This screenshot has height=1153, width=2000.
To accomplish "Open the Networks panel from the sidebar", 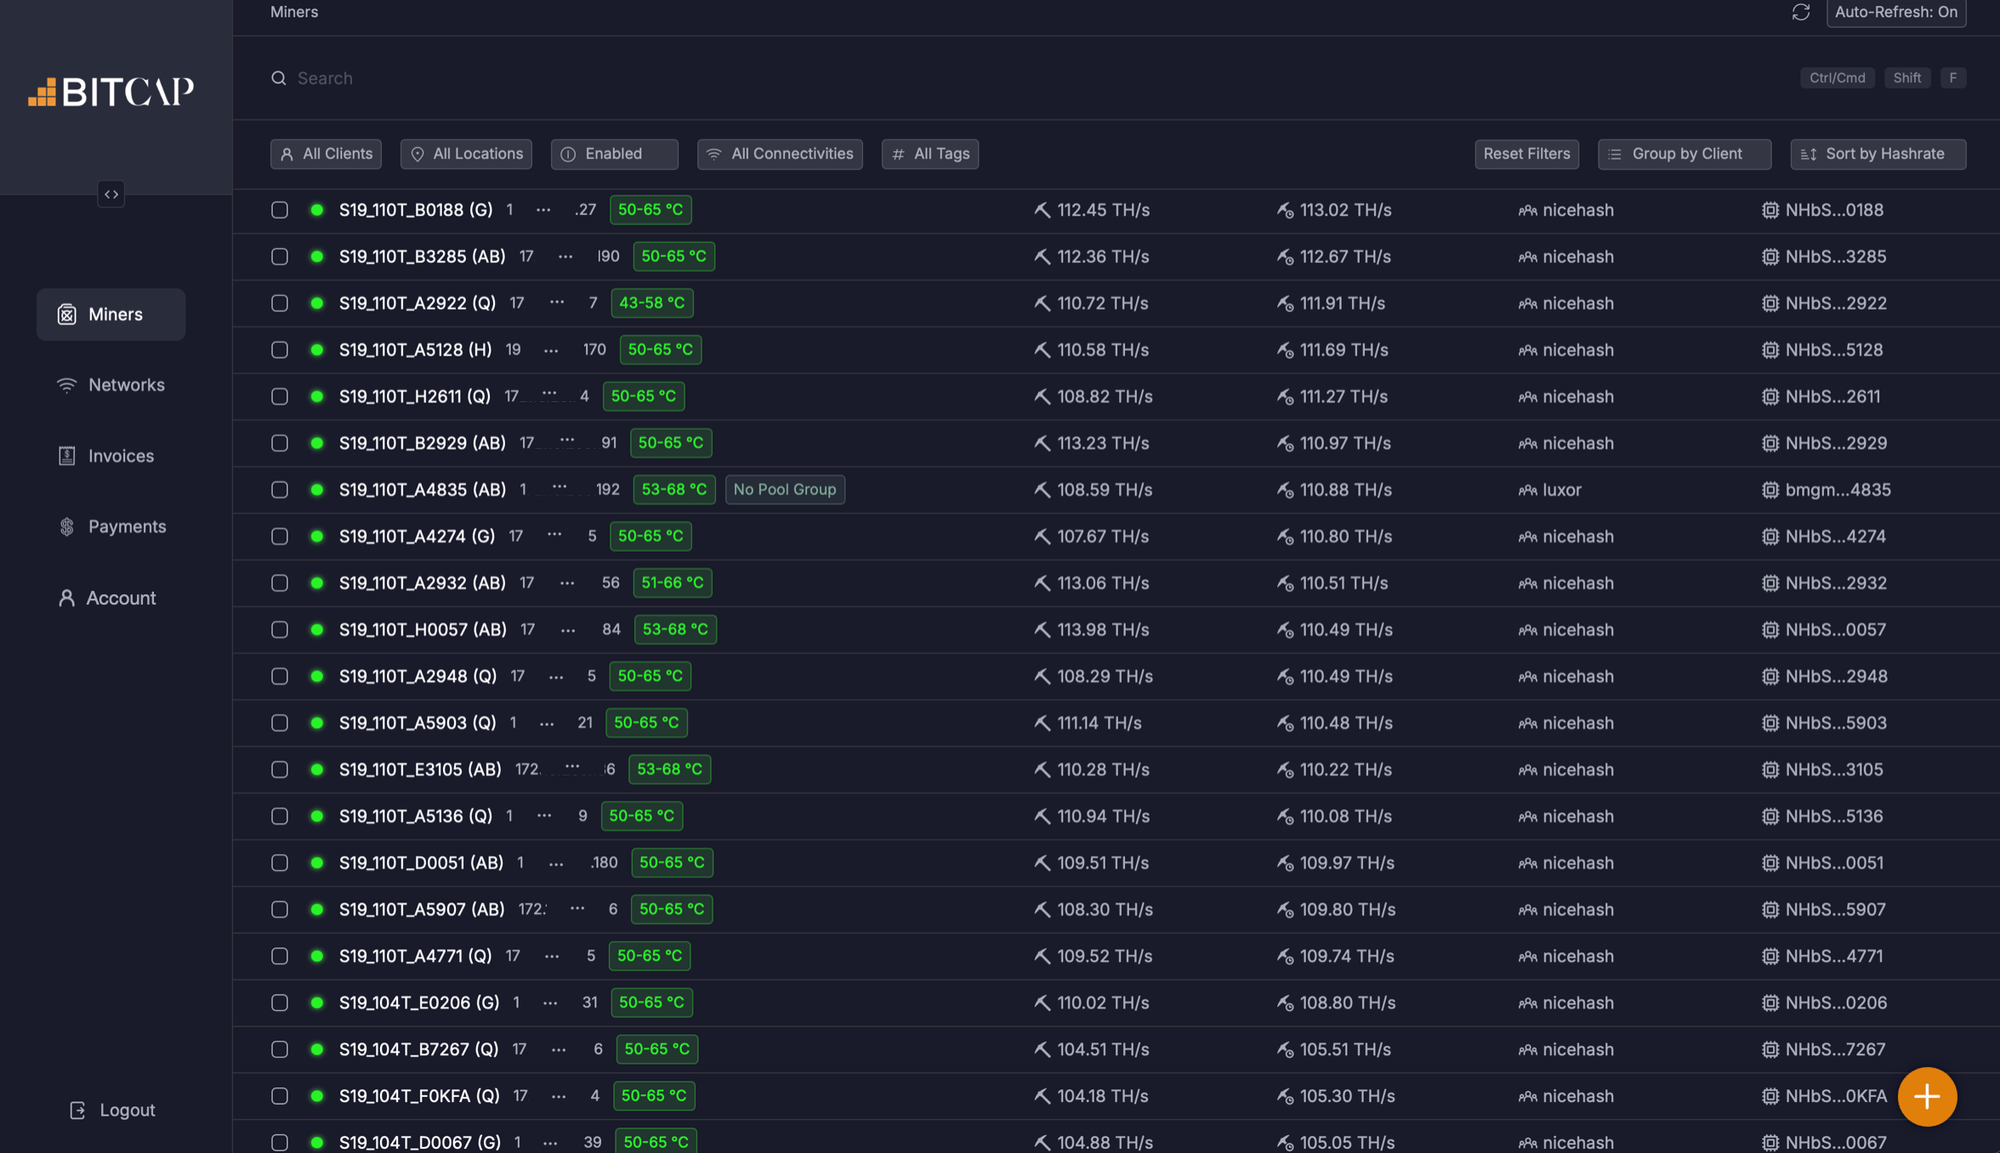I will tap(111, 384).
